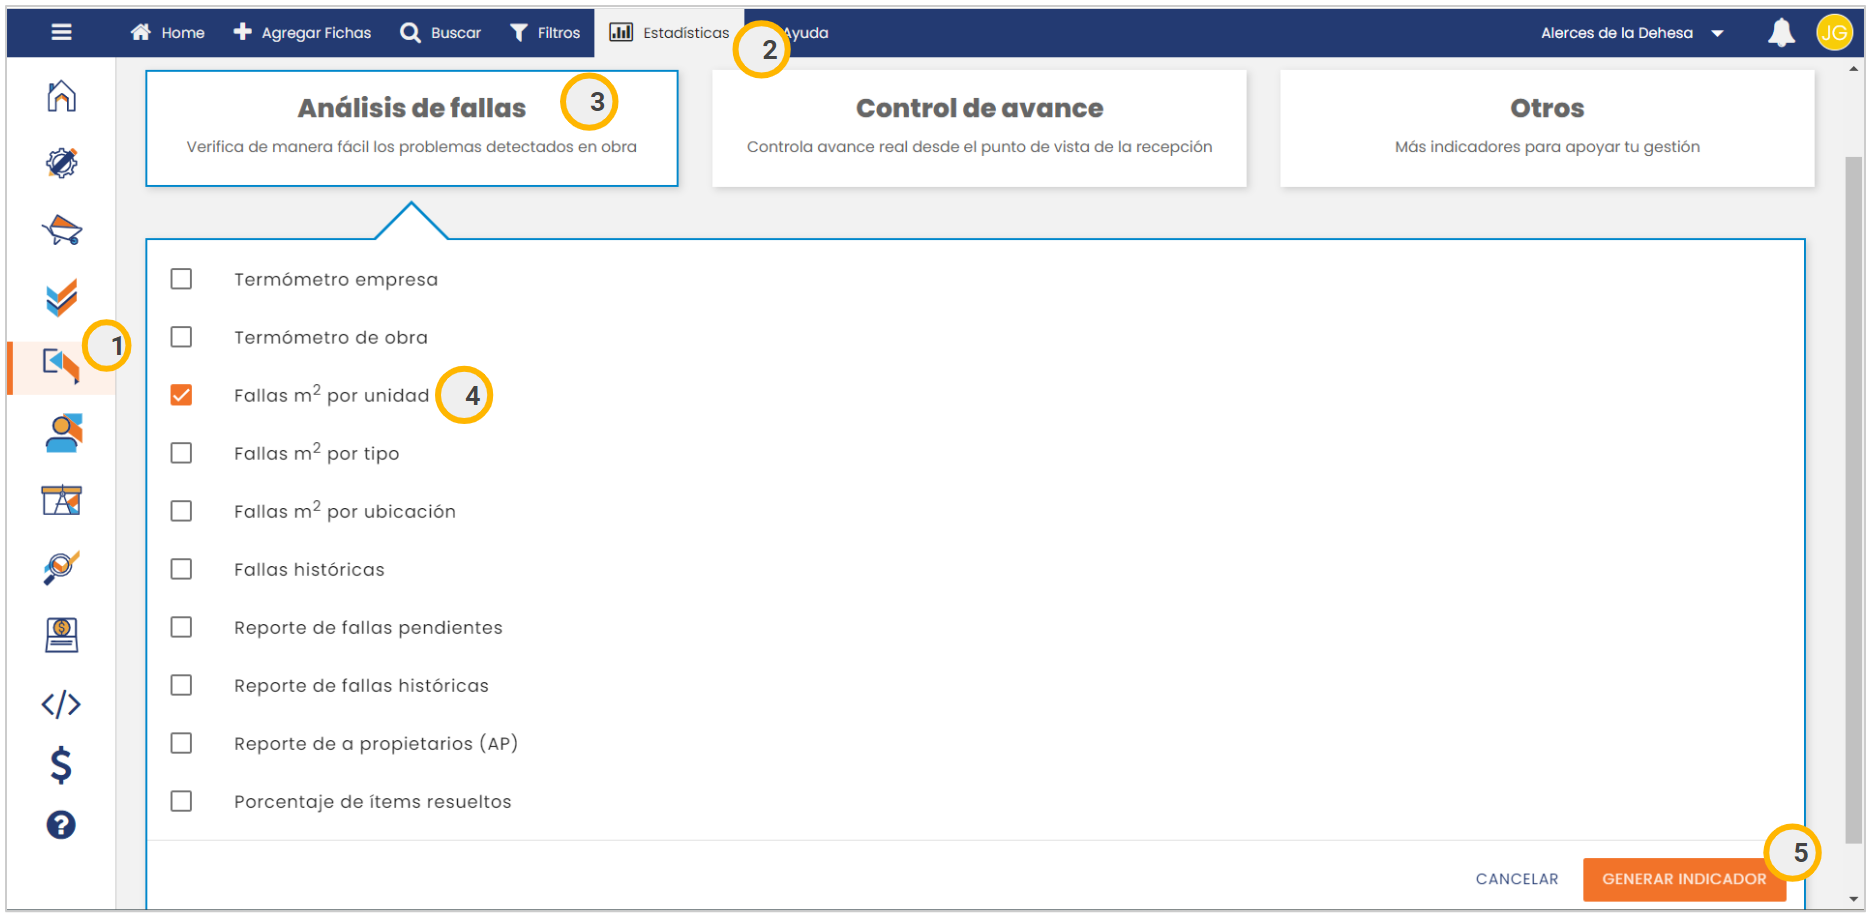The height and width of the screenshot is (917, 1870).
Task: Switch to the Control de avance tab
Action: [x=979, y=127]
